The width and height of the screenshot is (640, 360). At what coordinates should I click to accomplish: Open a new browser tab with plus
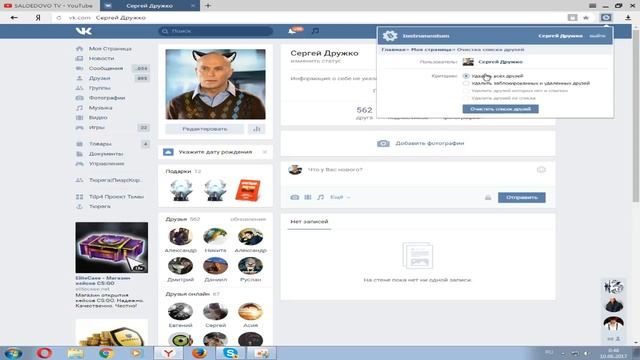(208, 6)
